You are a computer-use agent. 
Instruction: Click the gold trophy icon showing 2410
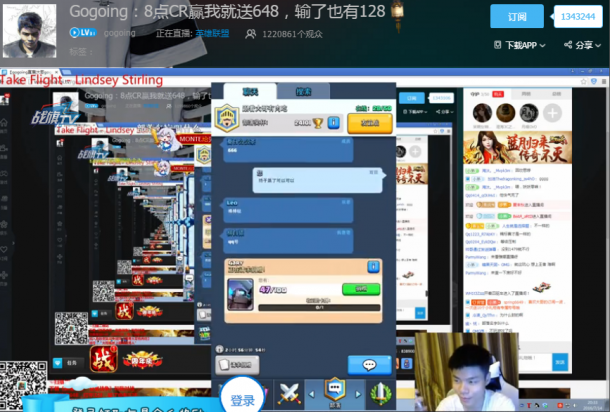[318, 123]
